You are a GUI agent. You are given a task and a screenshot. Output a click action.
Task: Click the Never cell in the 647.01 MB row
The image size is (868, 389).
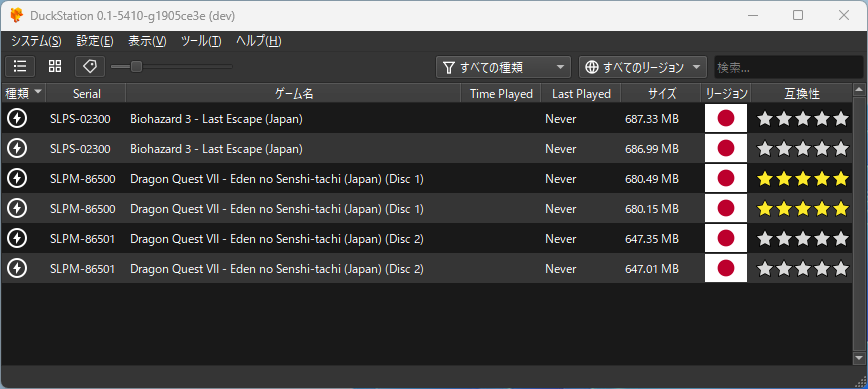tap(561, 268)
